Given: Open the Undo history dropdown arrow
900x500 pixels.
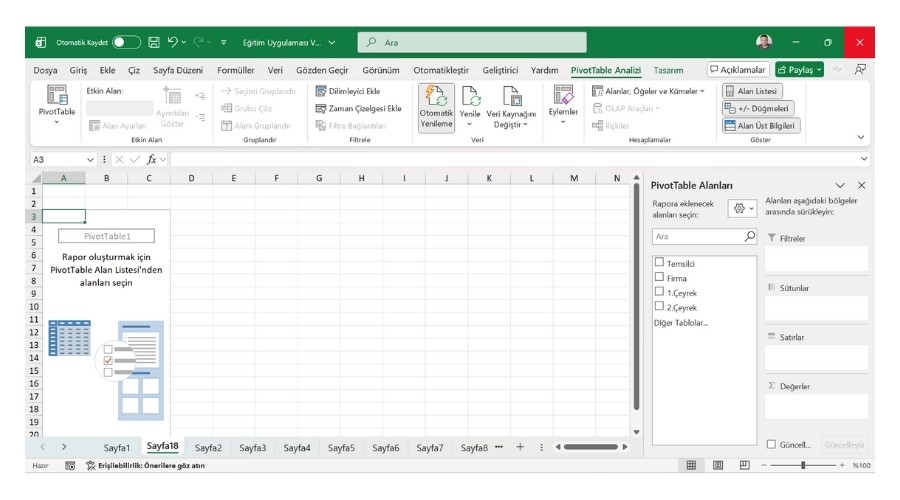Looking at the screenshot, I should [184, 42].
